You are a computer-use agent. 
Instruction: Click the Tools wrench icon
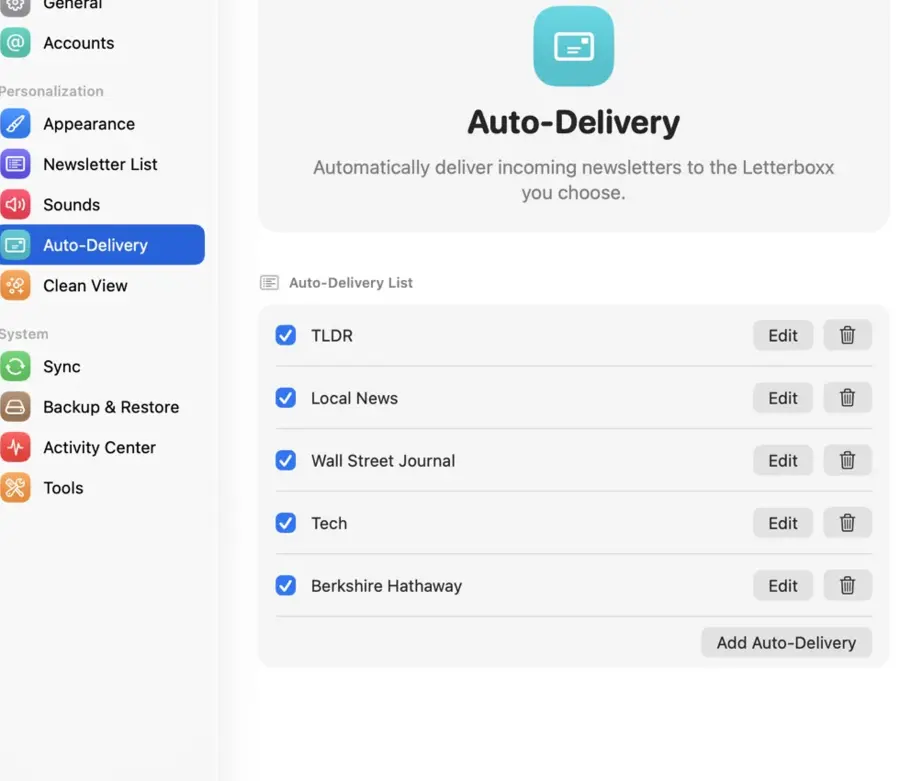(15, 488)
